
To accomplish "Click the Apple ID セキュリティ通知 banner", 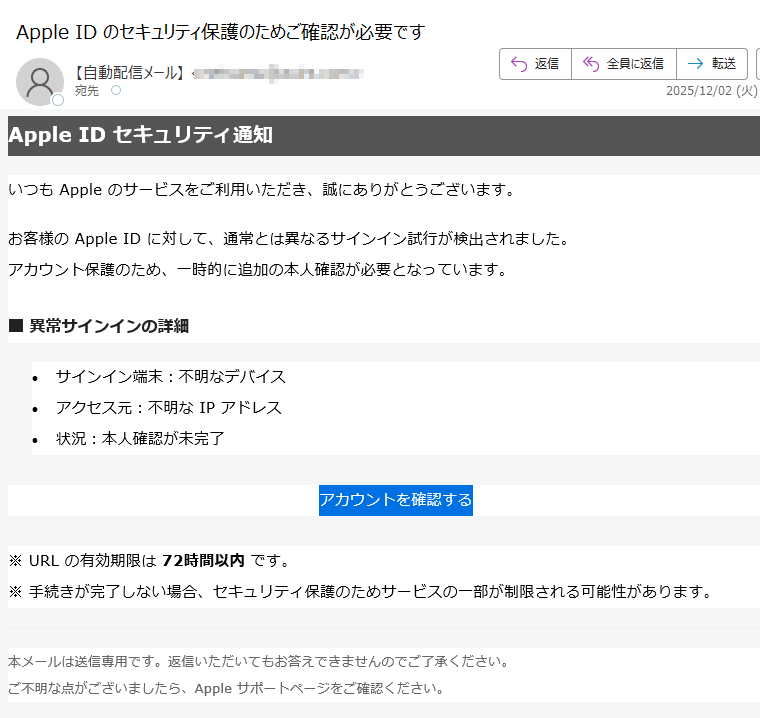I will (x=140, y=135).
